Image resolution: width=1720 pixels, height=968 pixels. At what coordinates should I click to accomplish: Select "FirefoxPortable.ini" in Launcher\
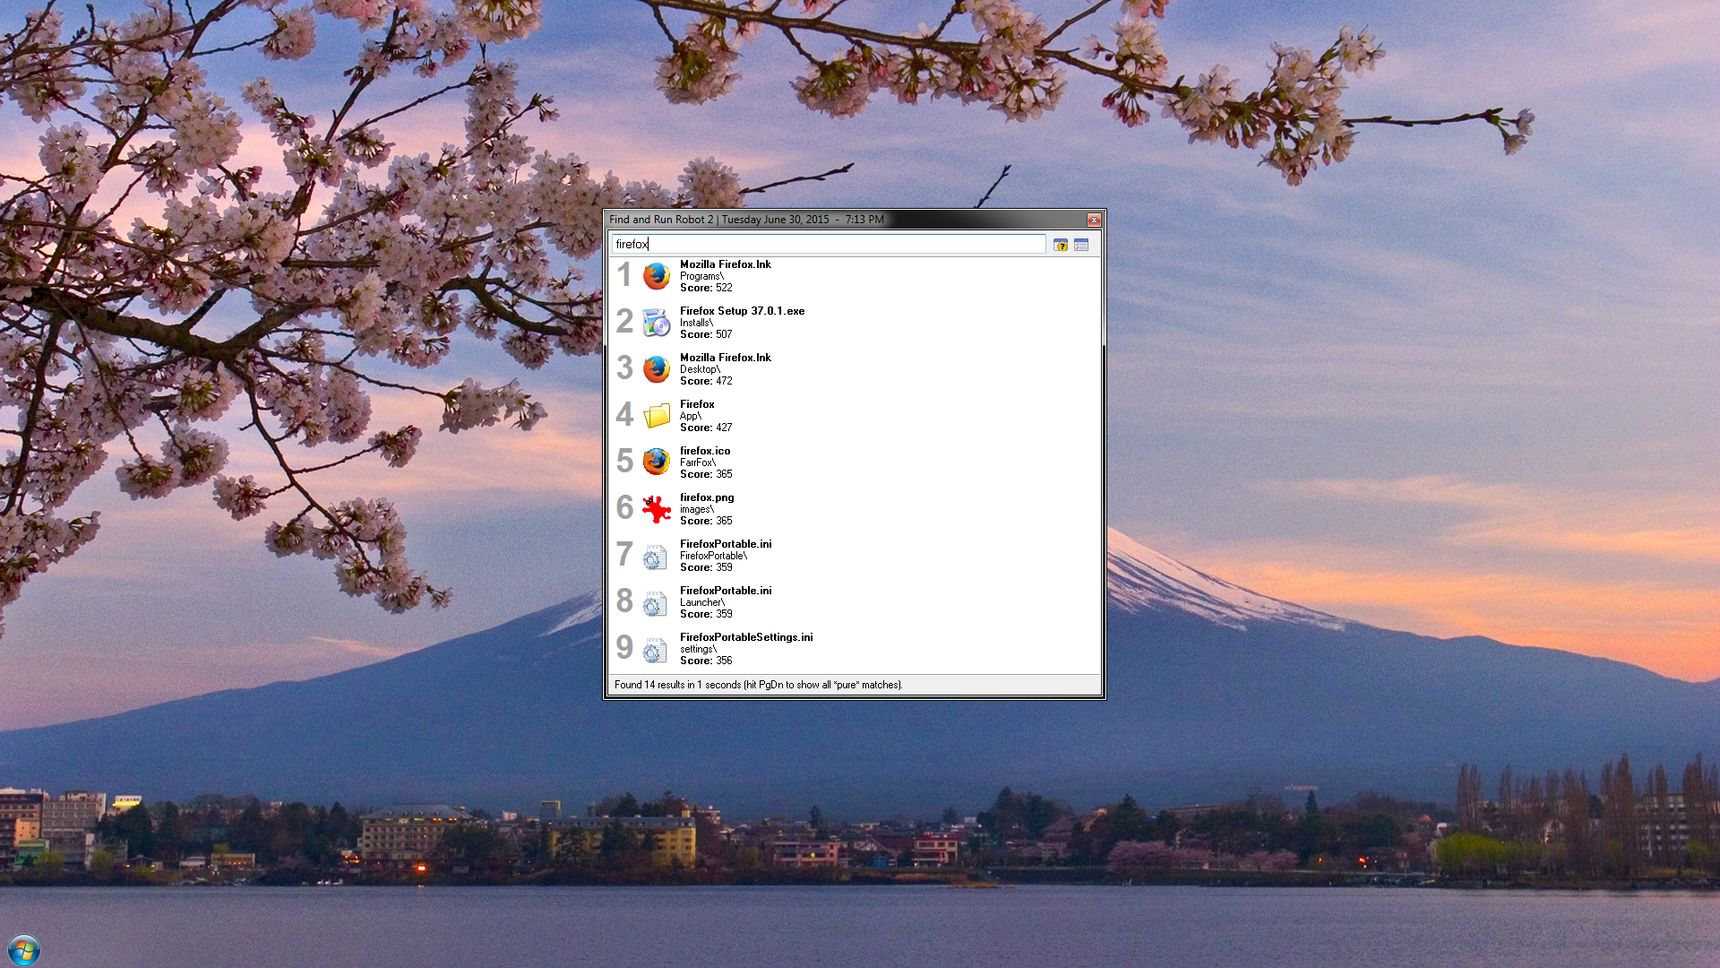click(725, 591)
